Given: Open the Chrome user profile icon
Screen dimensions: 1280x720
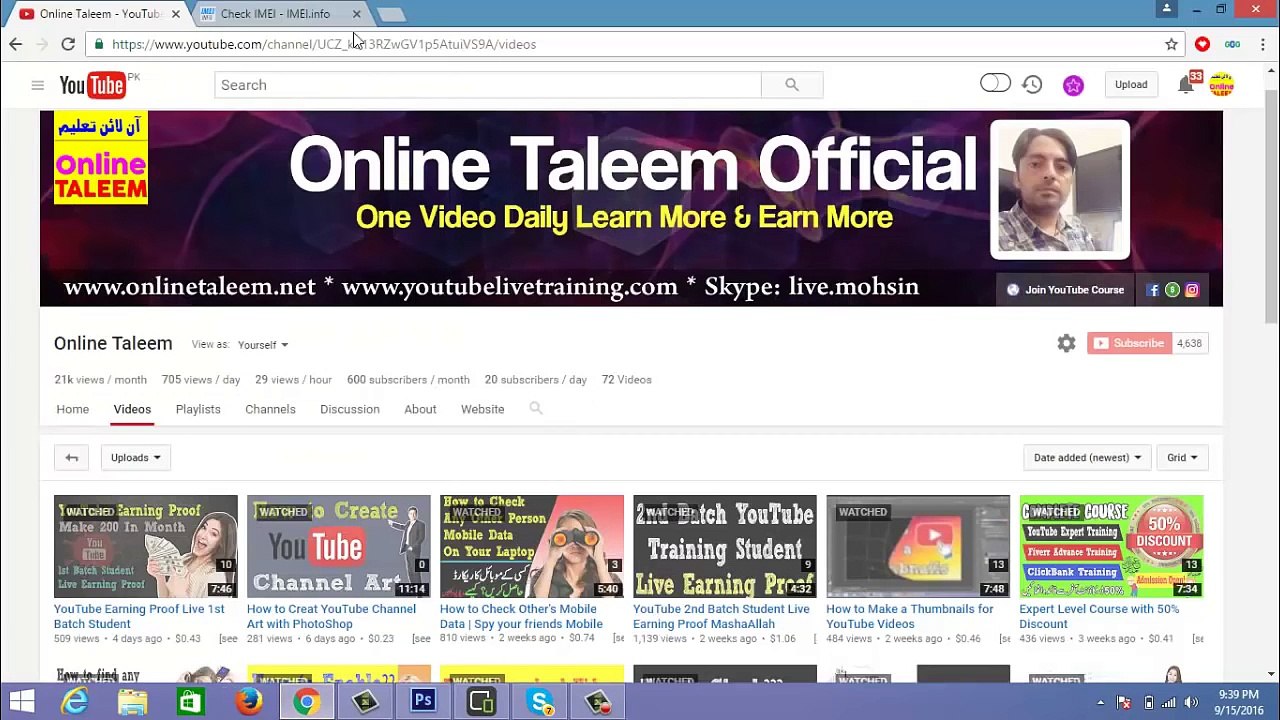Looking at the screenshot, I should (x=1166, y=9).
